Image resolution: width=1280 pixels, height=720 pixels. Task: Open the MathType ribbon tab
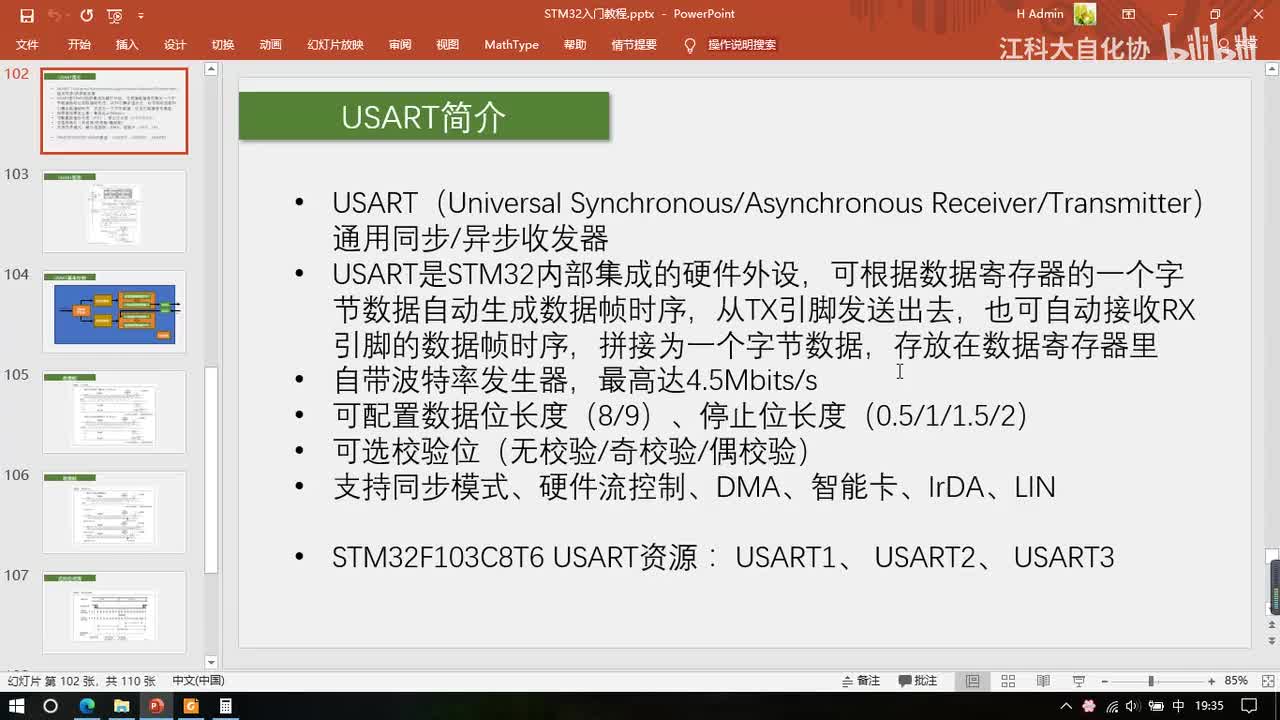[x=511, y=45]
